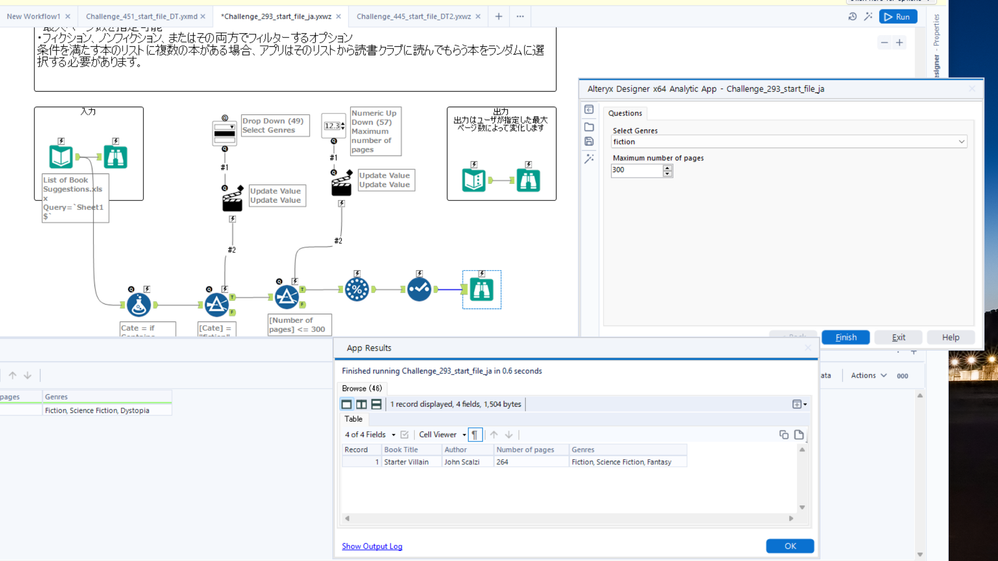Switch to Challenge_451_start_file_DT.yxmd tab

[141, 17]
